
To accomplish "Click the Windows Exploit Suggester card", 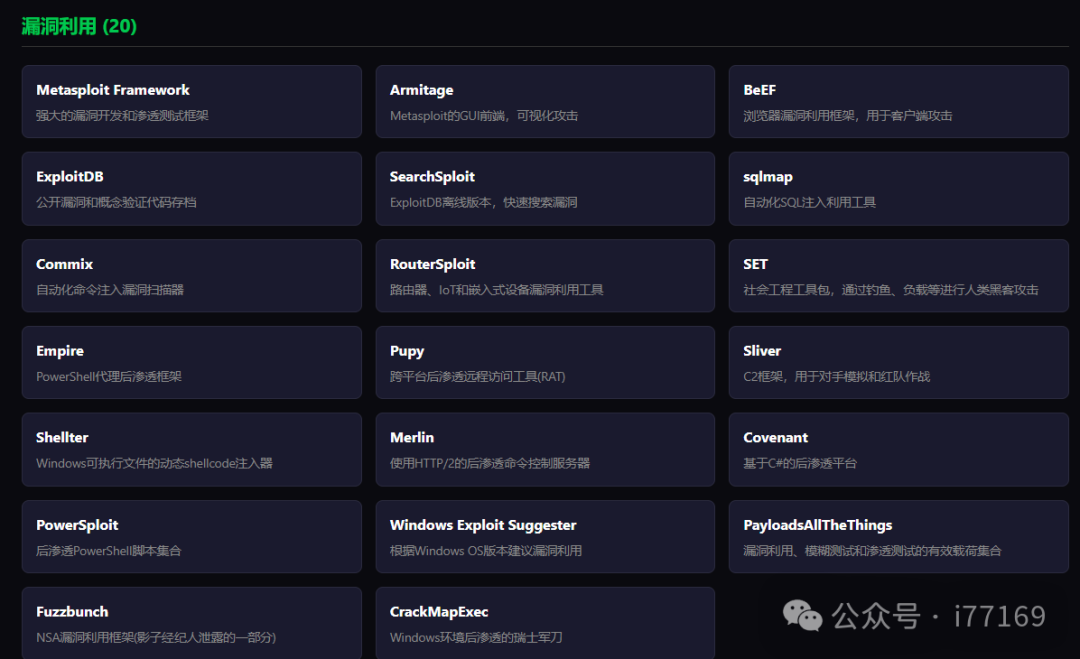I will coord(545,537).
